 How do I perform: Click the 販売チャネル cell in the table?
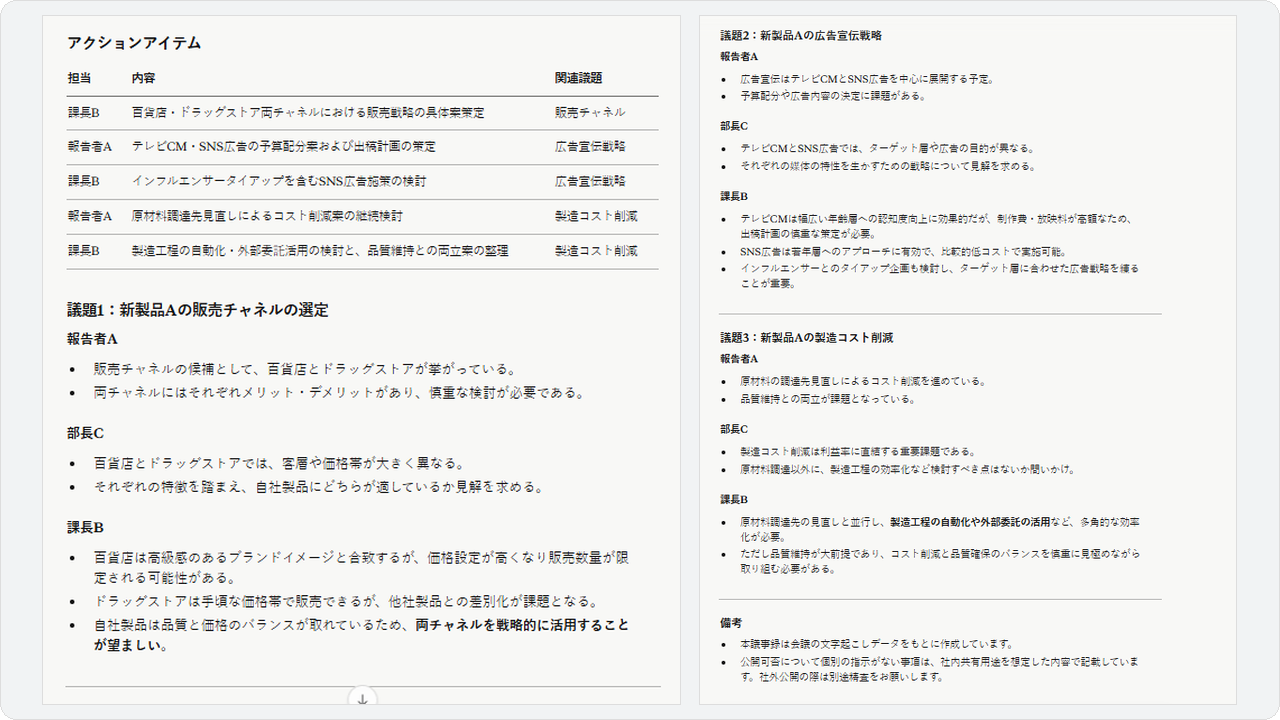tap(590, 113)
